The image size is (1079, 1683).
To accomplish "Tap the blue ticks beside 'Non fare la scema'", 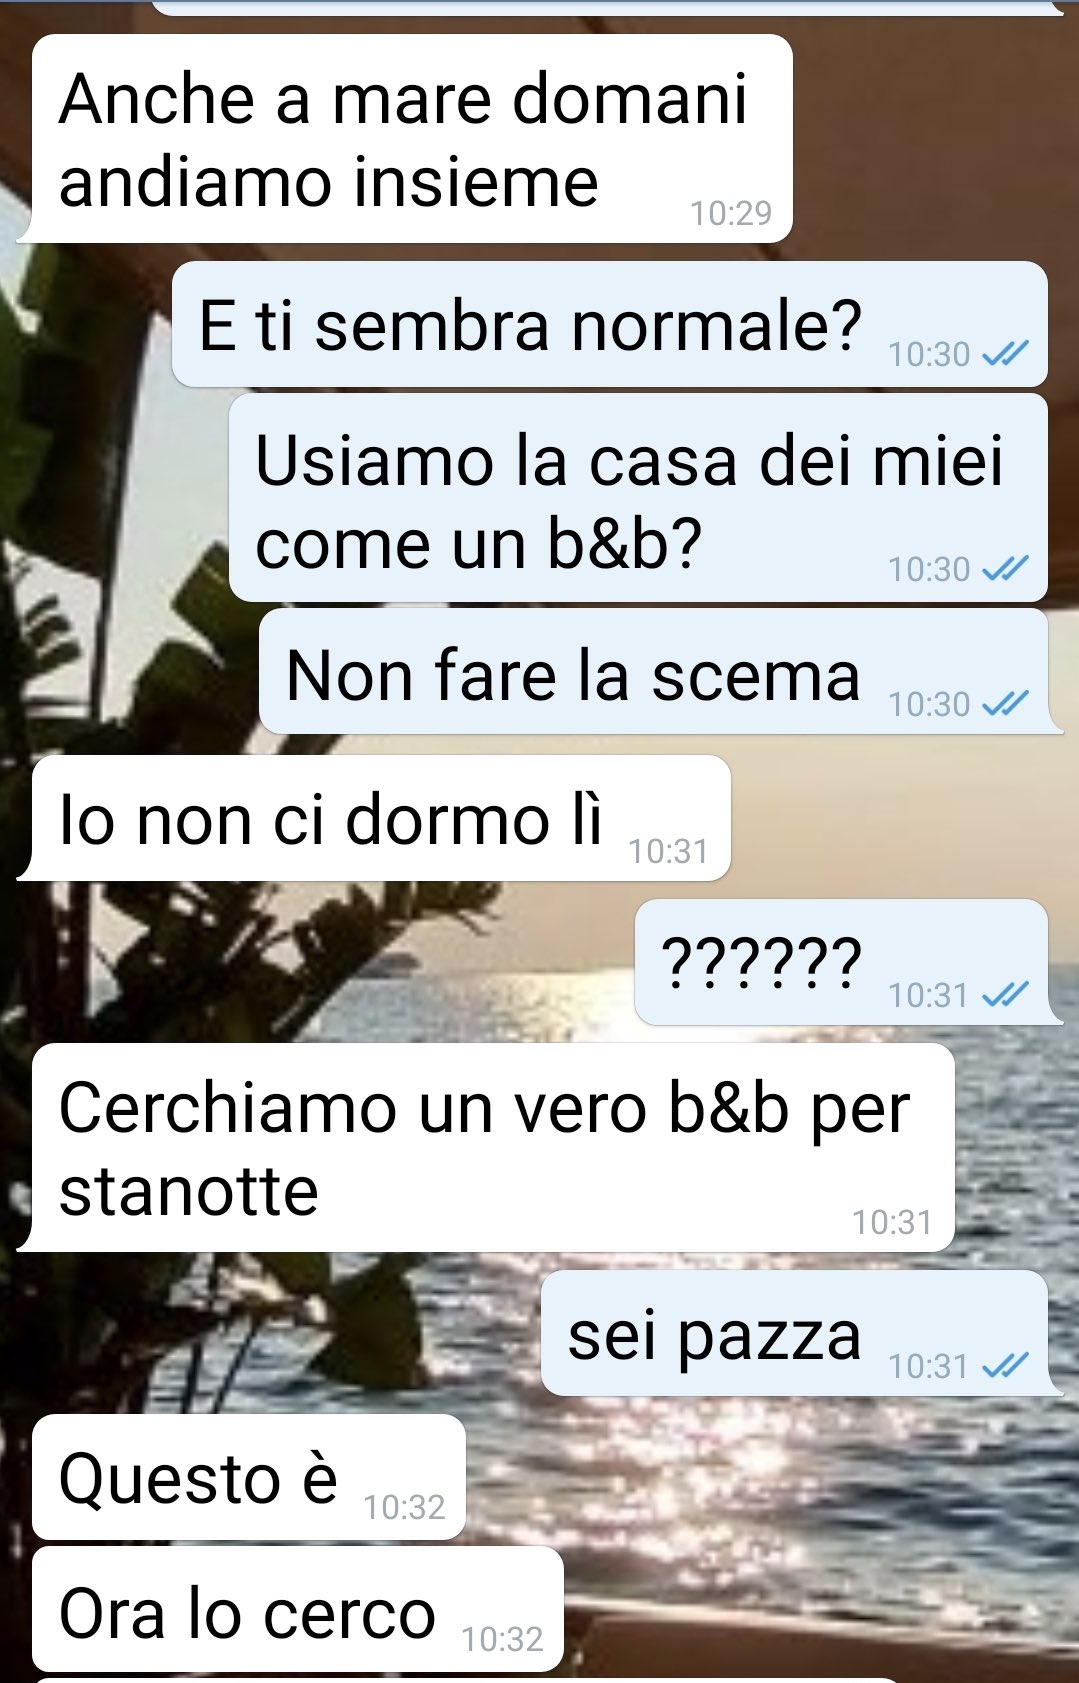I will point(1005,704).
